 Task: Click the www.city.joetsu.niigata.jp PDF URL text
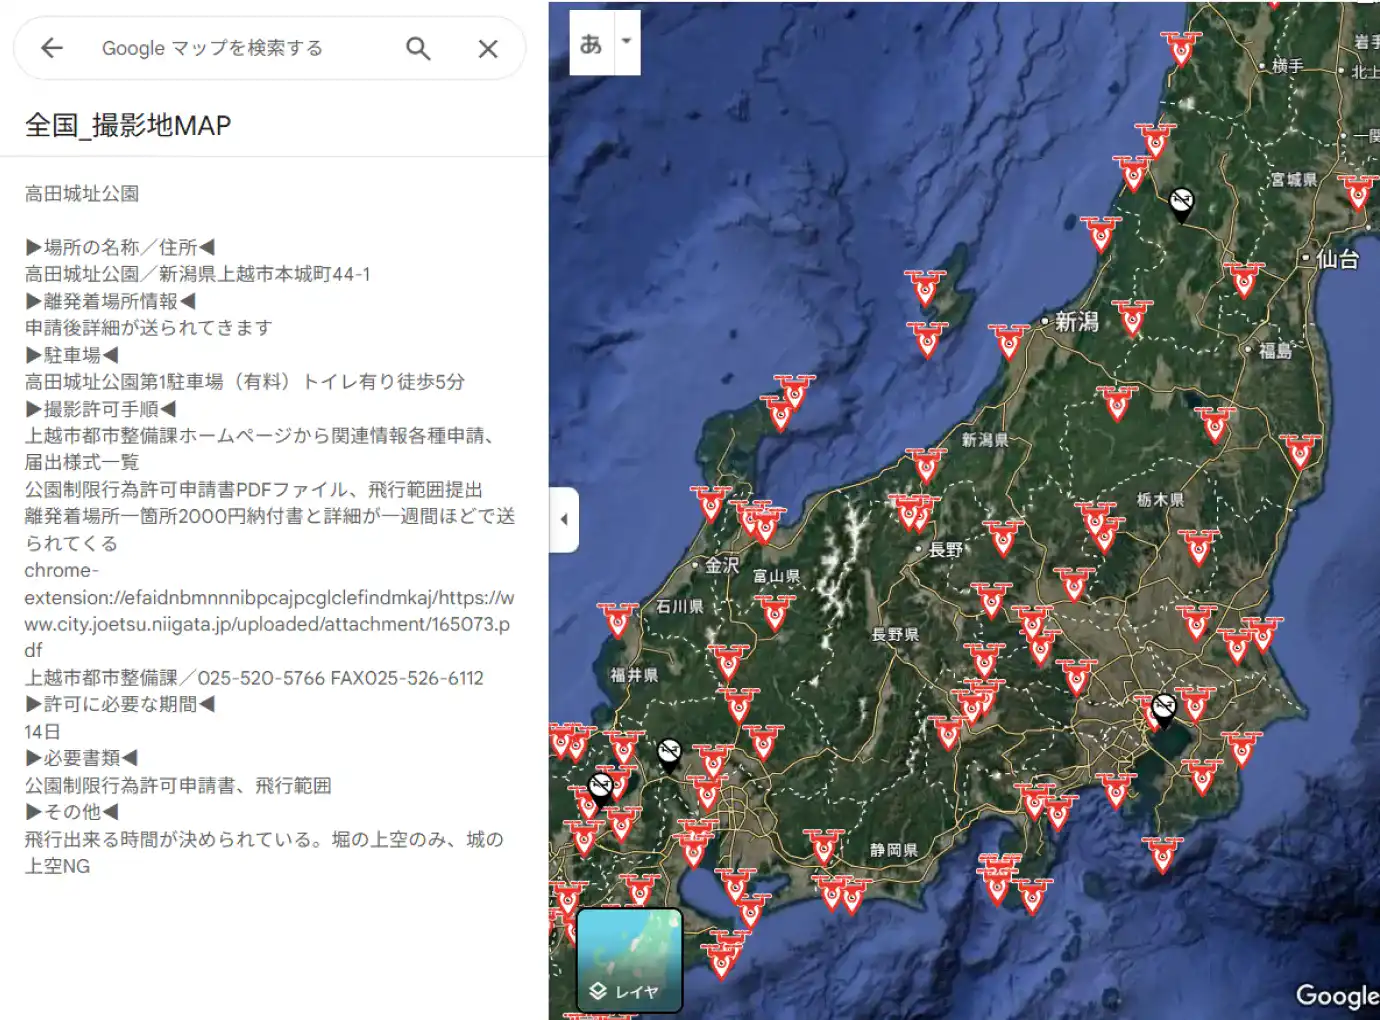268,624
